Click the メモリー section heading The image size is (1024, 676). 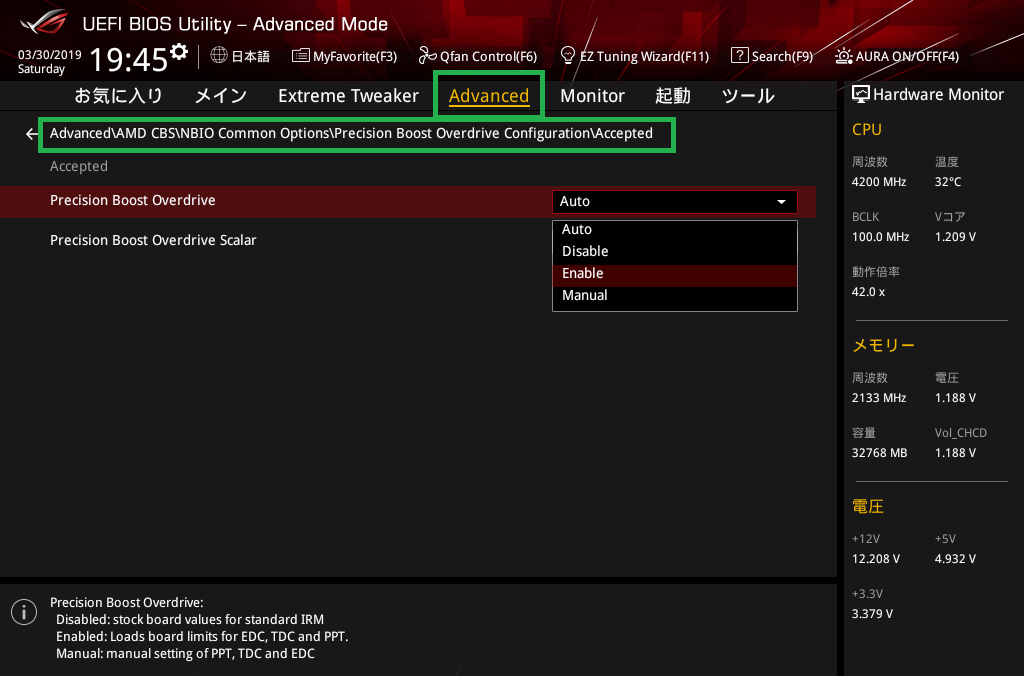click(x=883, y=346)
